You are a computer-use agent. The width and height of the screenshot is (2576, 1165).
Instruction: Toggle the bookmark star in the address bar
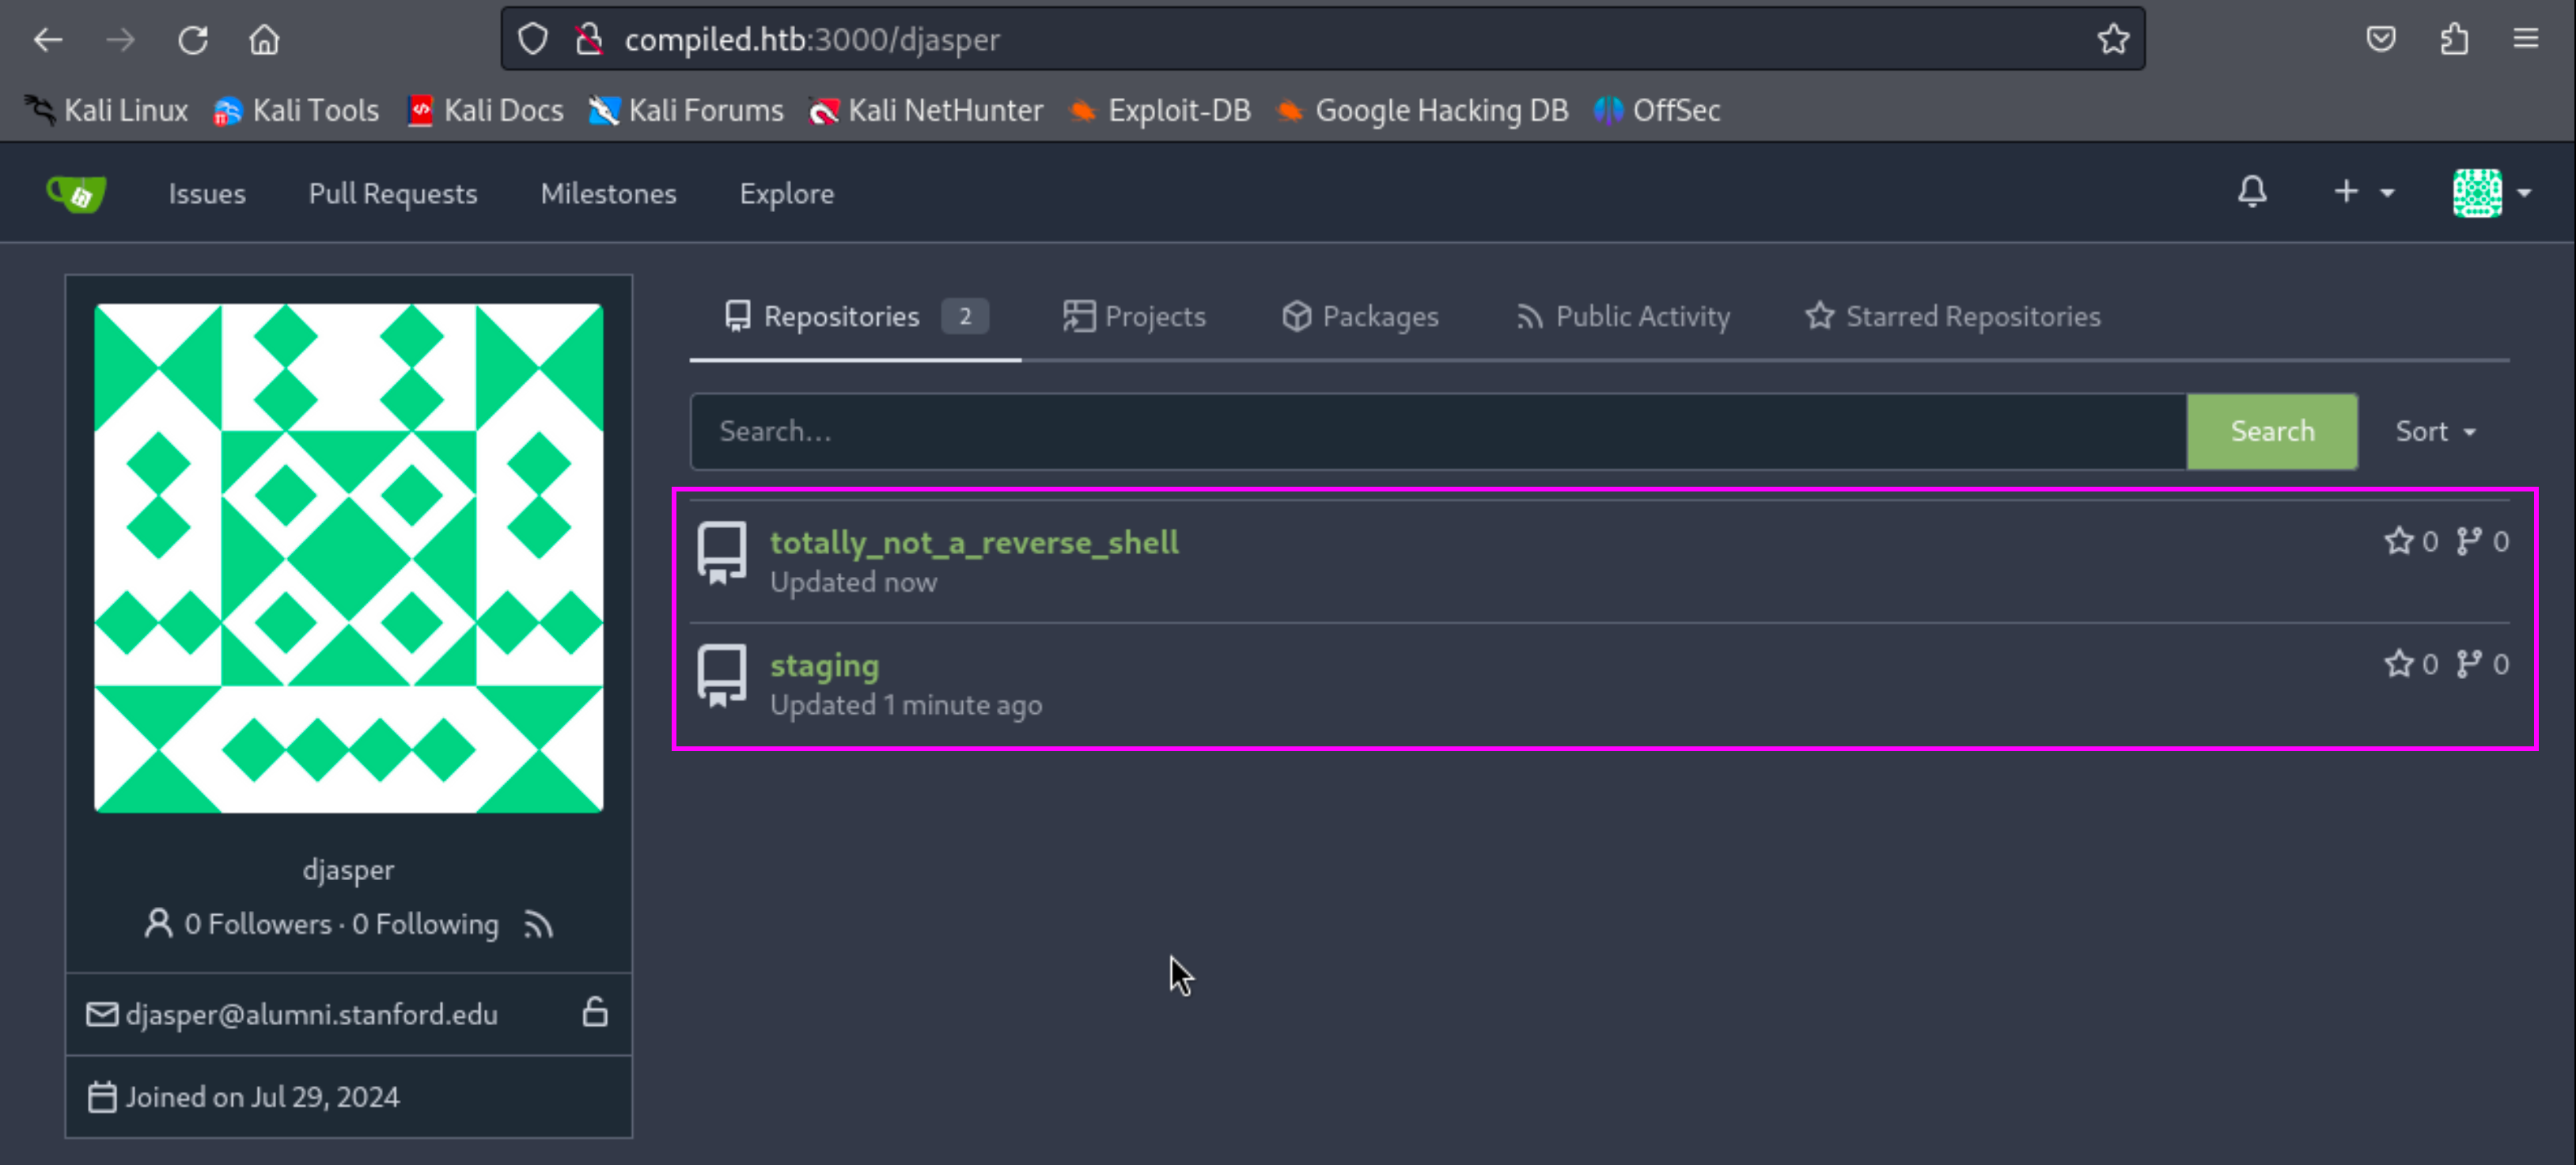point(2113,39)
